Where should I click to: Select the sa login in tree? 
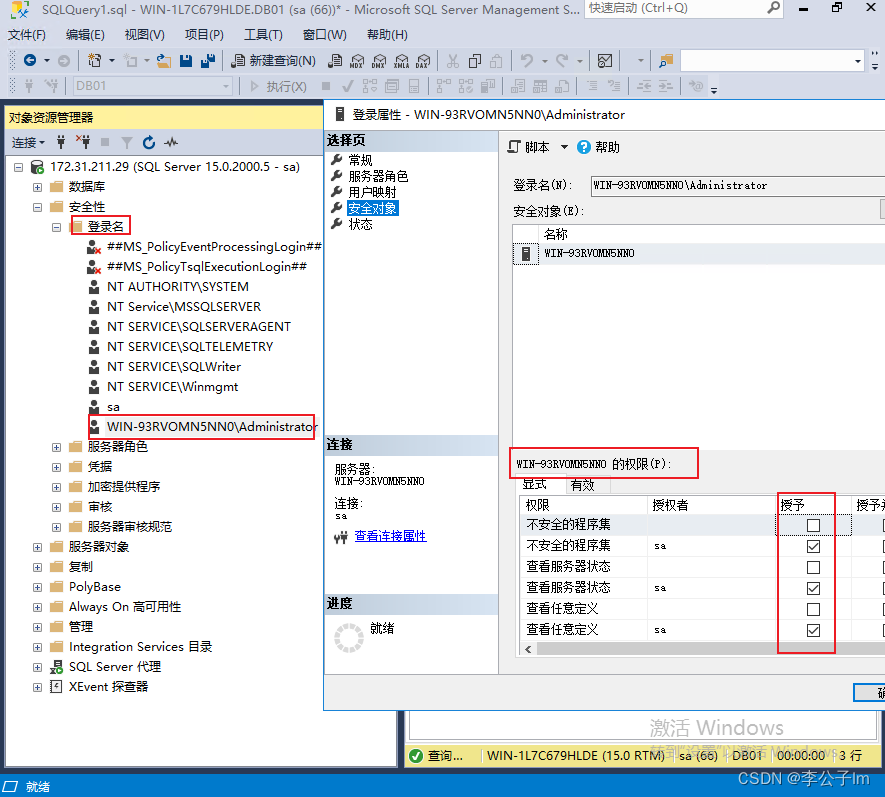click(113, 407)
